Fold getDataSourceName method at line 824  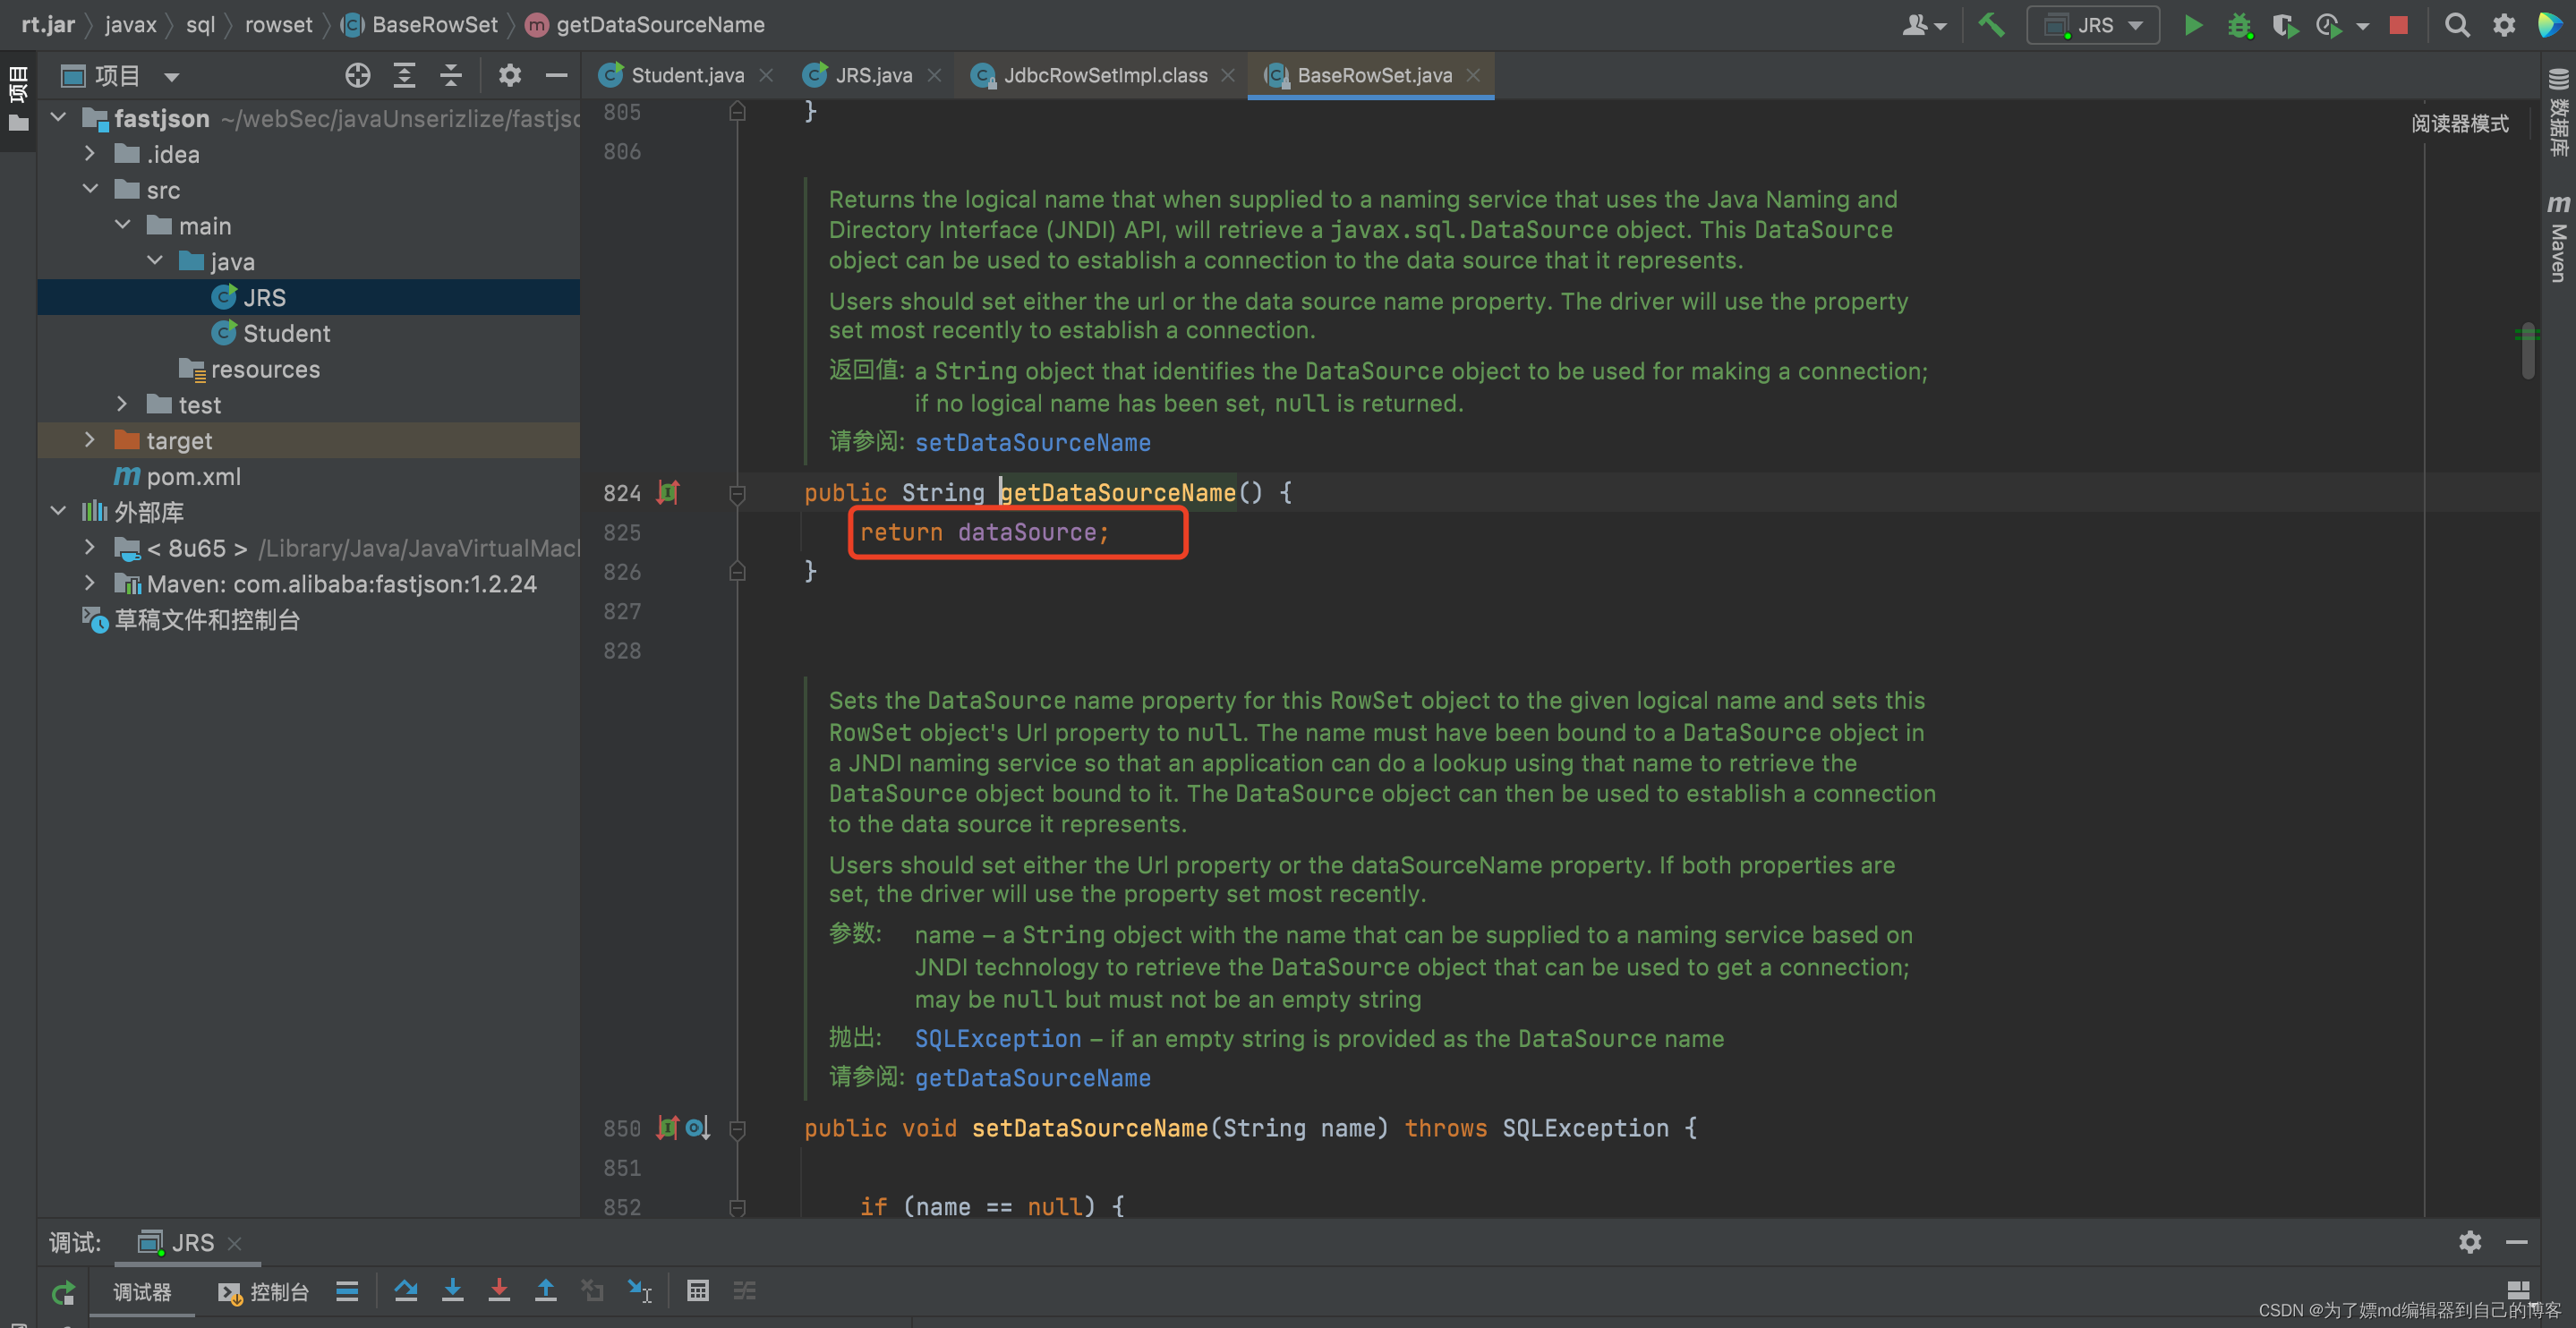737,493
